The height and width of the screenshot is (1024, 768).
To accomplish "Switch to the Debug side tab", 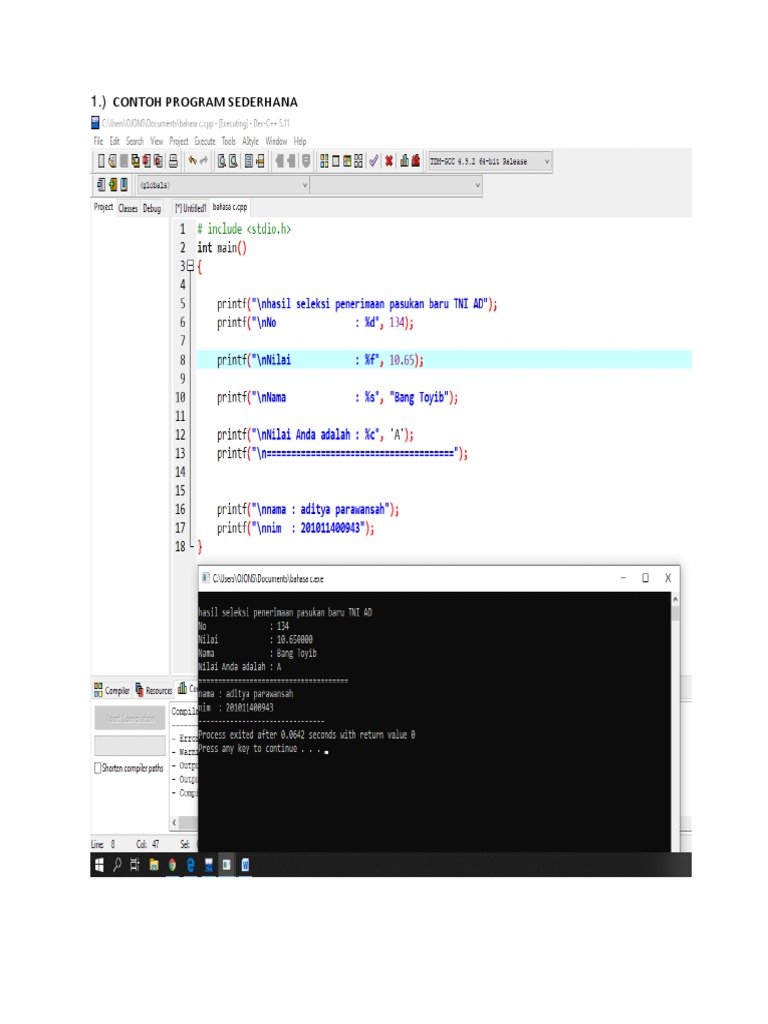I will pos(152,208).
